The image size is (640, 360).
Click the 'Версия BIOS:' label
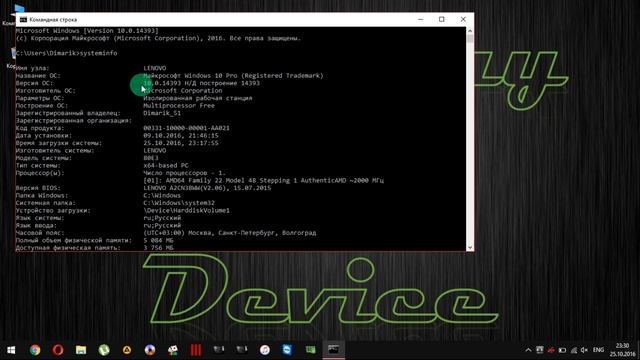[x=38, y=188]
